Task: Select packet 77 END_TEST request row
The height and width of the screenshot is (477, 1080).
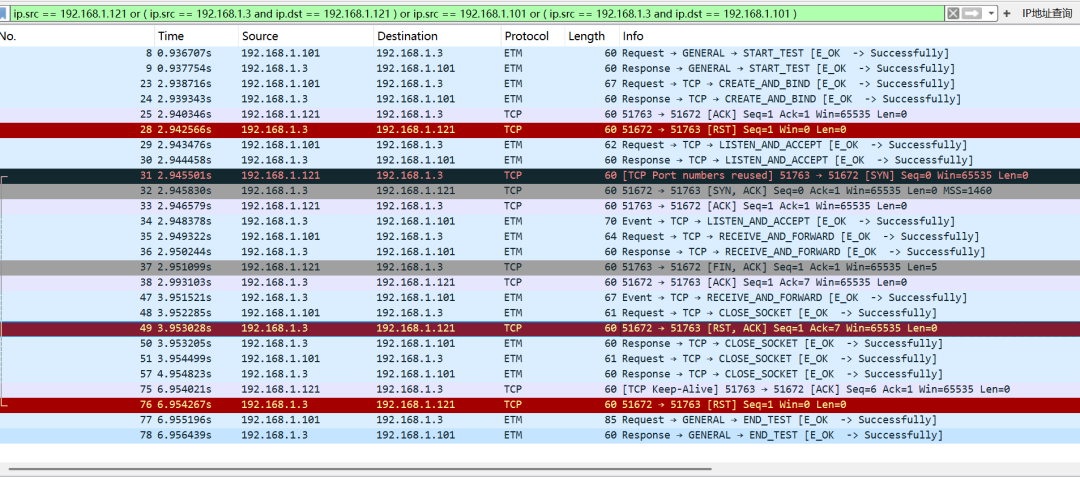Action: (x=500, y=420)
